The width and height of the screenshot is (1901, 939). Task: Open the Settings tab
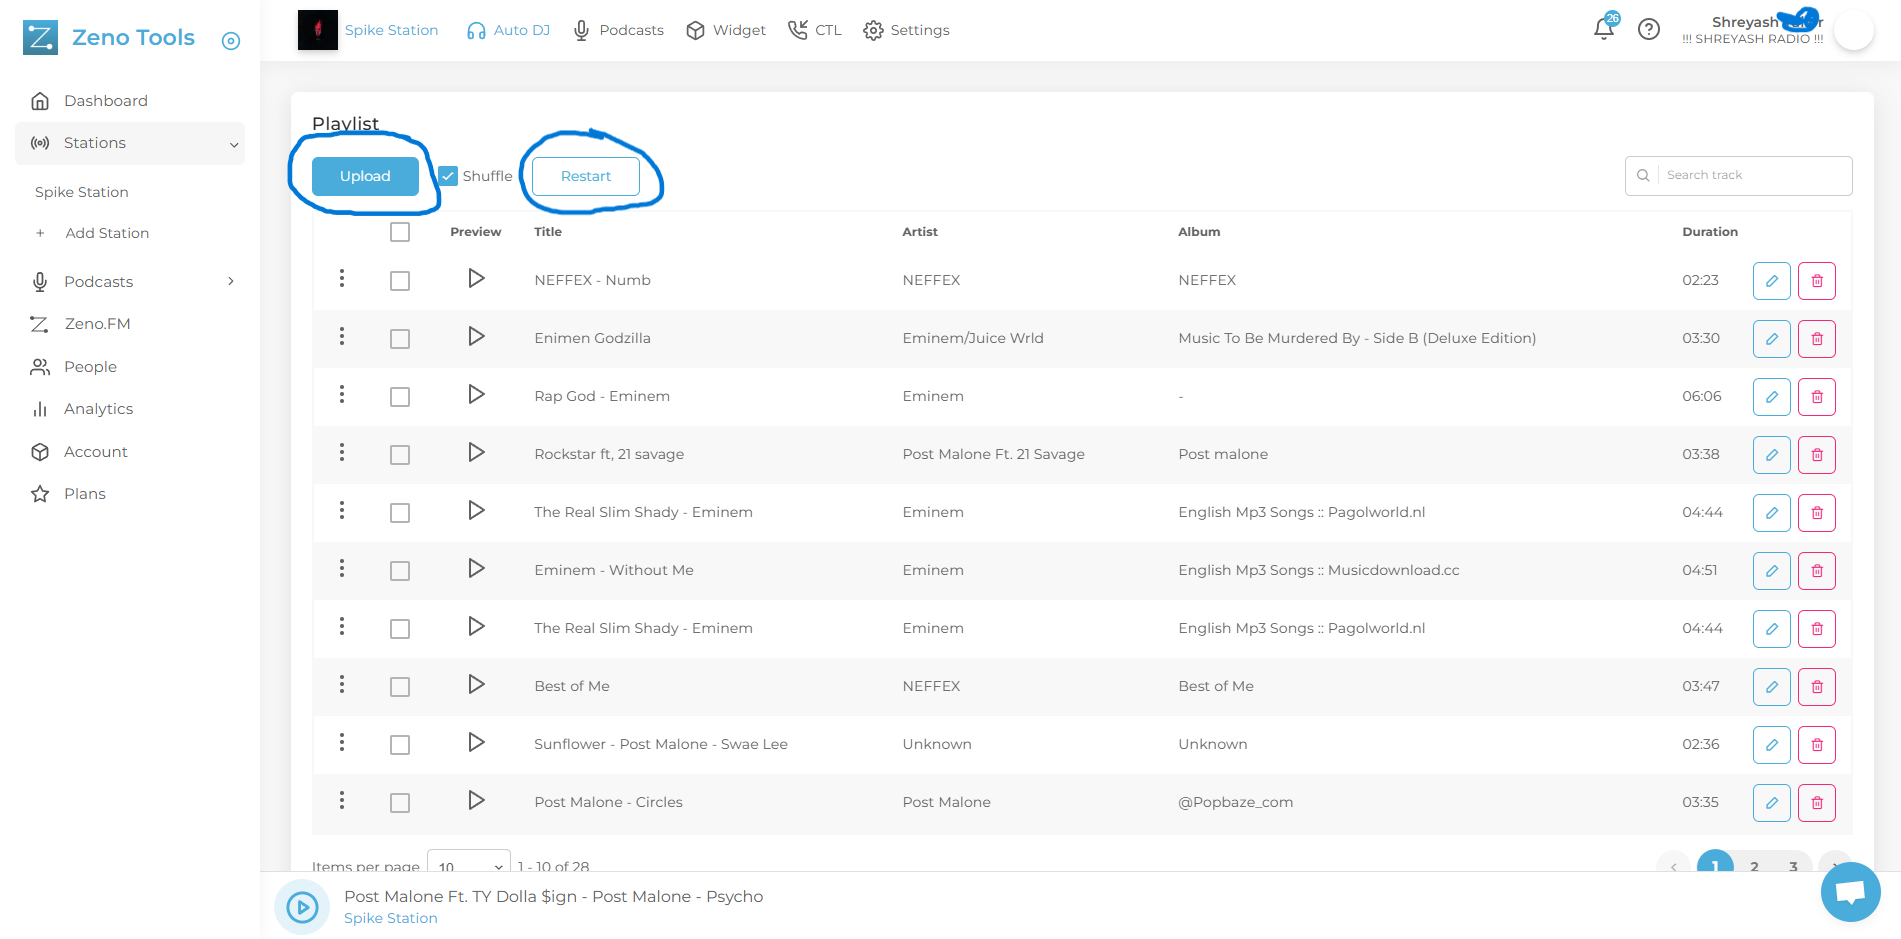click(907, 30)
